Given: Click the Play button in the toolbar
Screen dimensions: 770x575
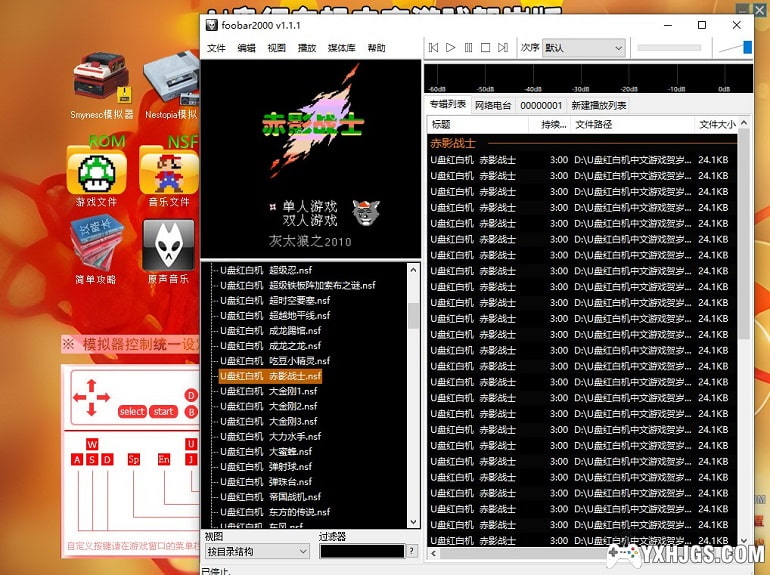Looking at the screenshot, I should pos(451,47).
